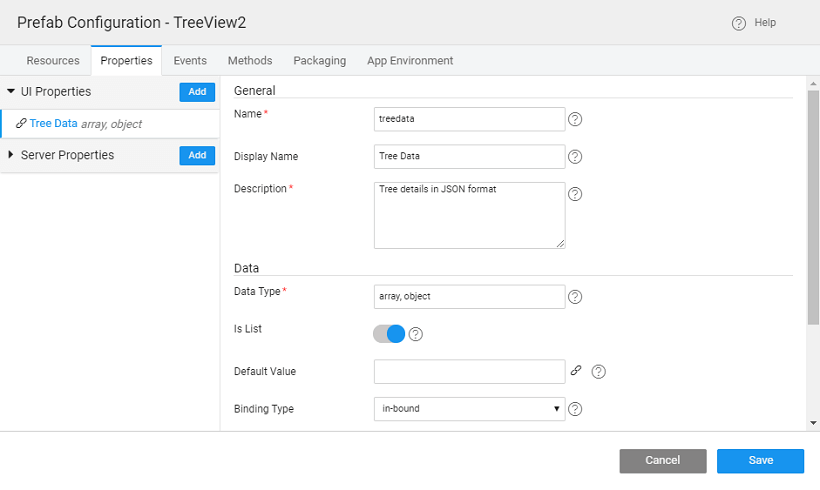
Task: Click the help icon beside Data Type
Action: pyautogui.click(x=575, y=297)
